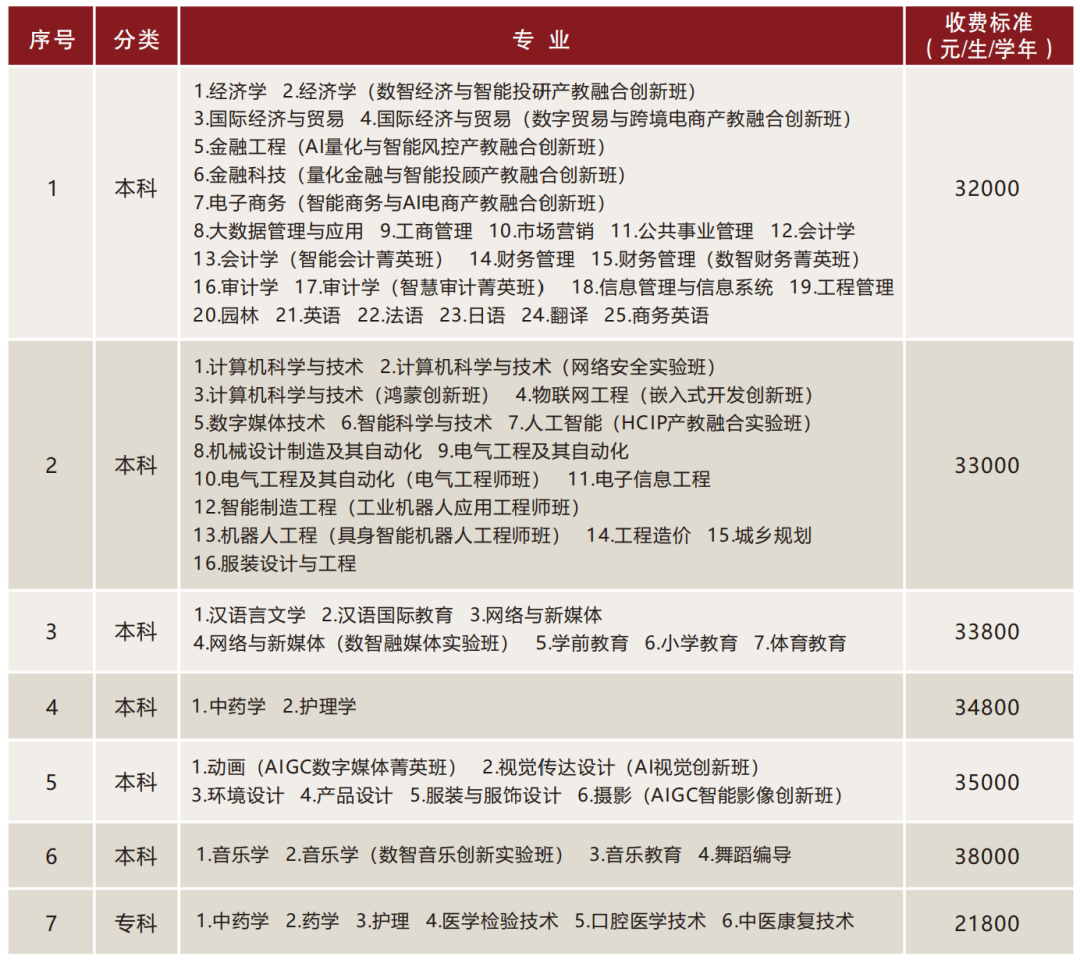Click major 14.工程造价
Image resolution: width=1080 pixels, height=960 pixels.
[x=638, y=536]
